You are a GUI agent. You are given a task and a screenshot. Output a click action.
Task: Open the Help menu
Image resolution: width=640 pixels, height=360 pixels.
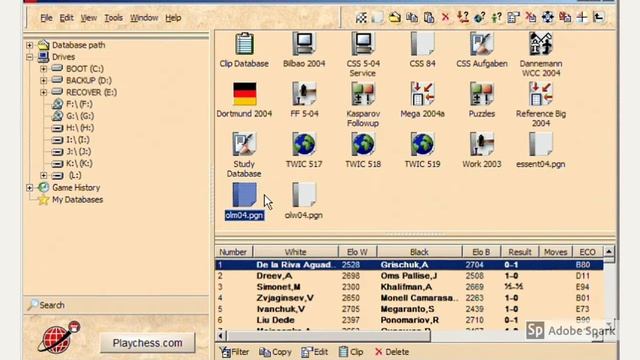[173, 18]
